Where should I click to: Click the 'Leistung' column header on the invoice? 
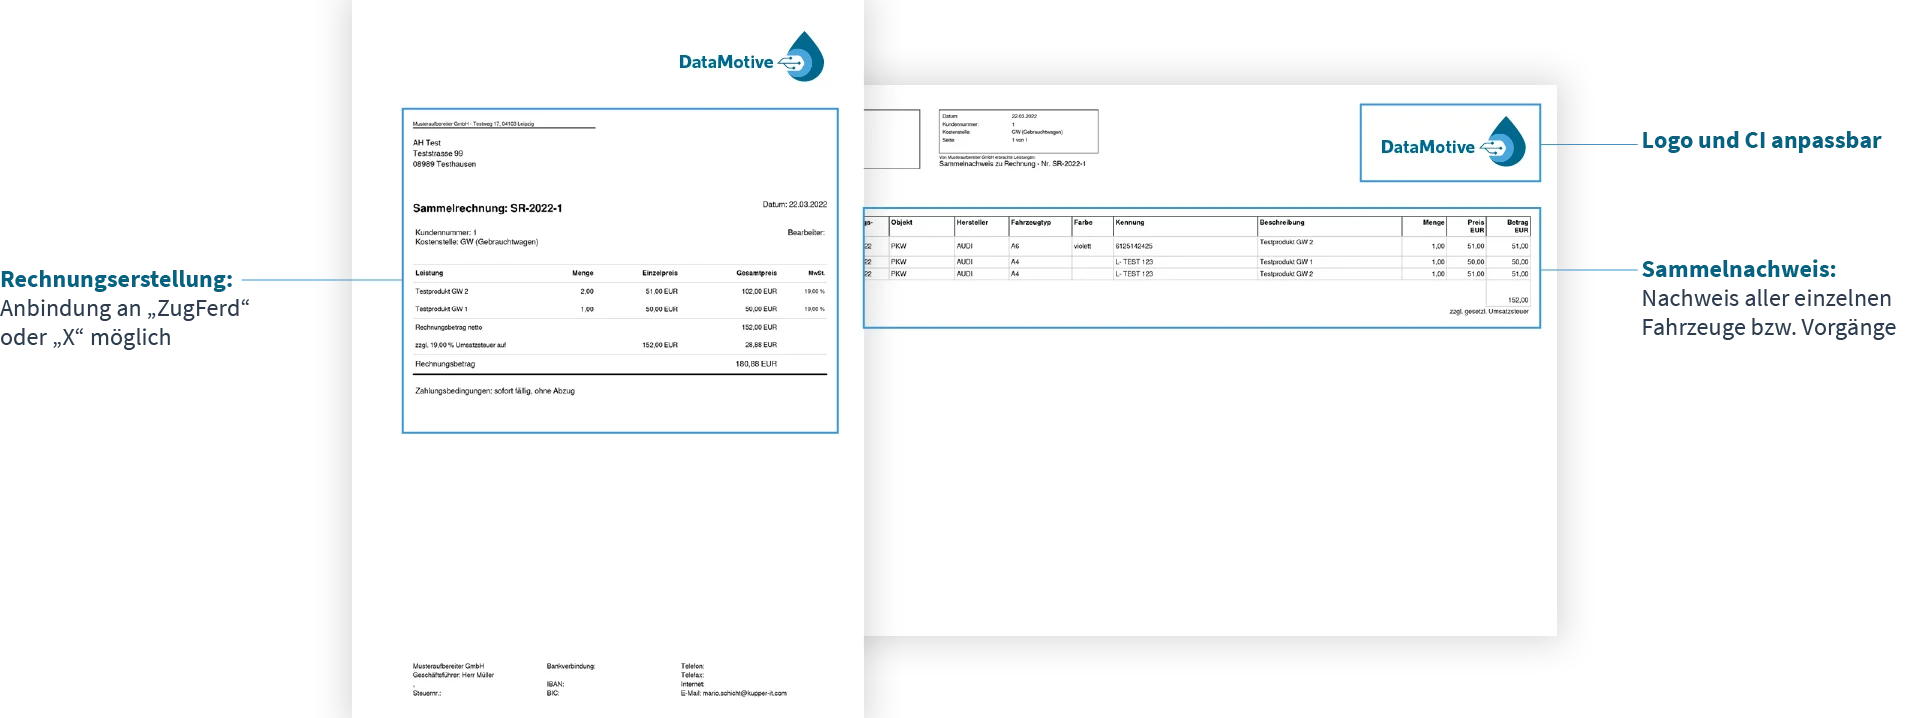[429, 273]
